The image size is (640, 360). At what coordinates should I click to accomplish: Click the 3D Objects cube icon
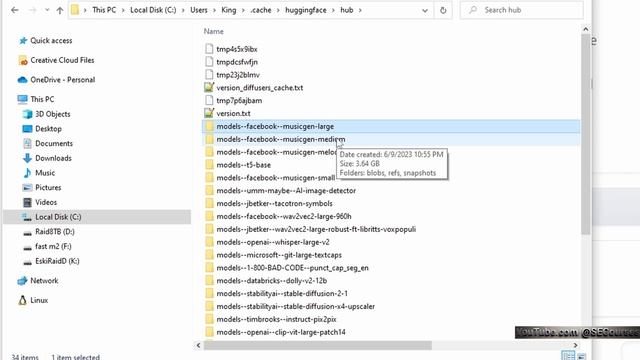pos(27,114)
